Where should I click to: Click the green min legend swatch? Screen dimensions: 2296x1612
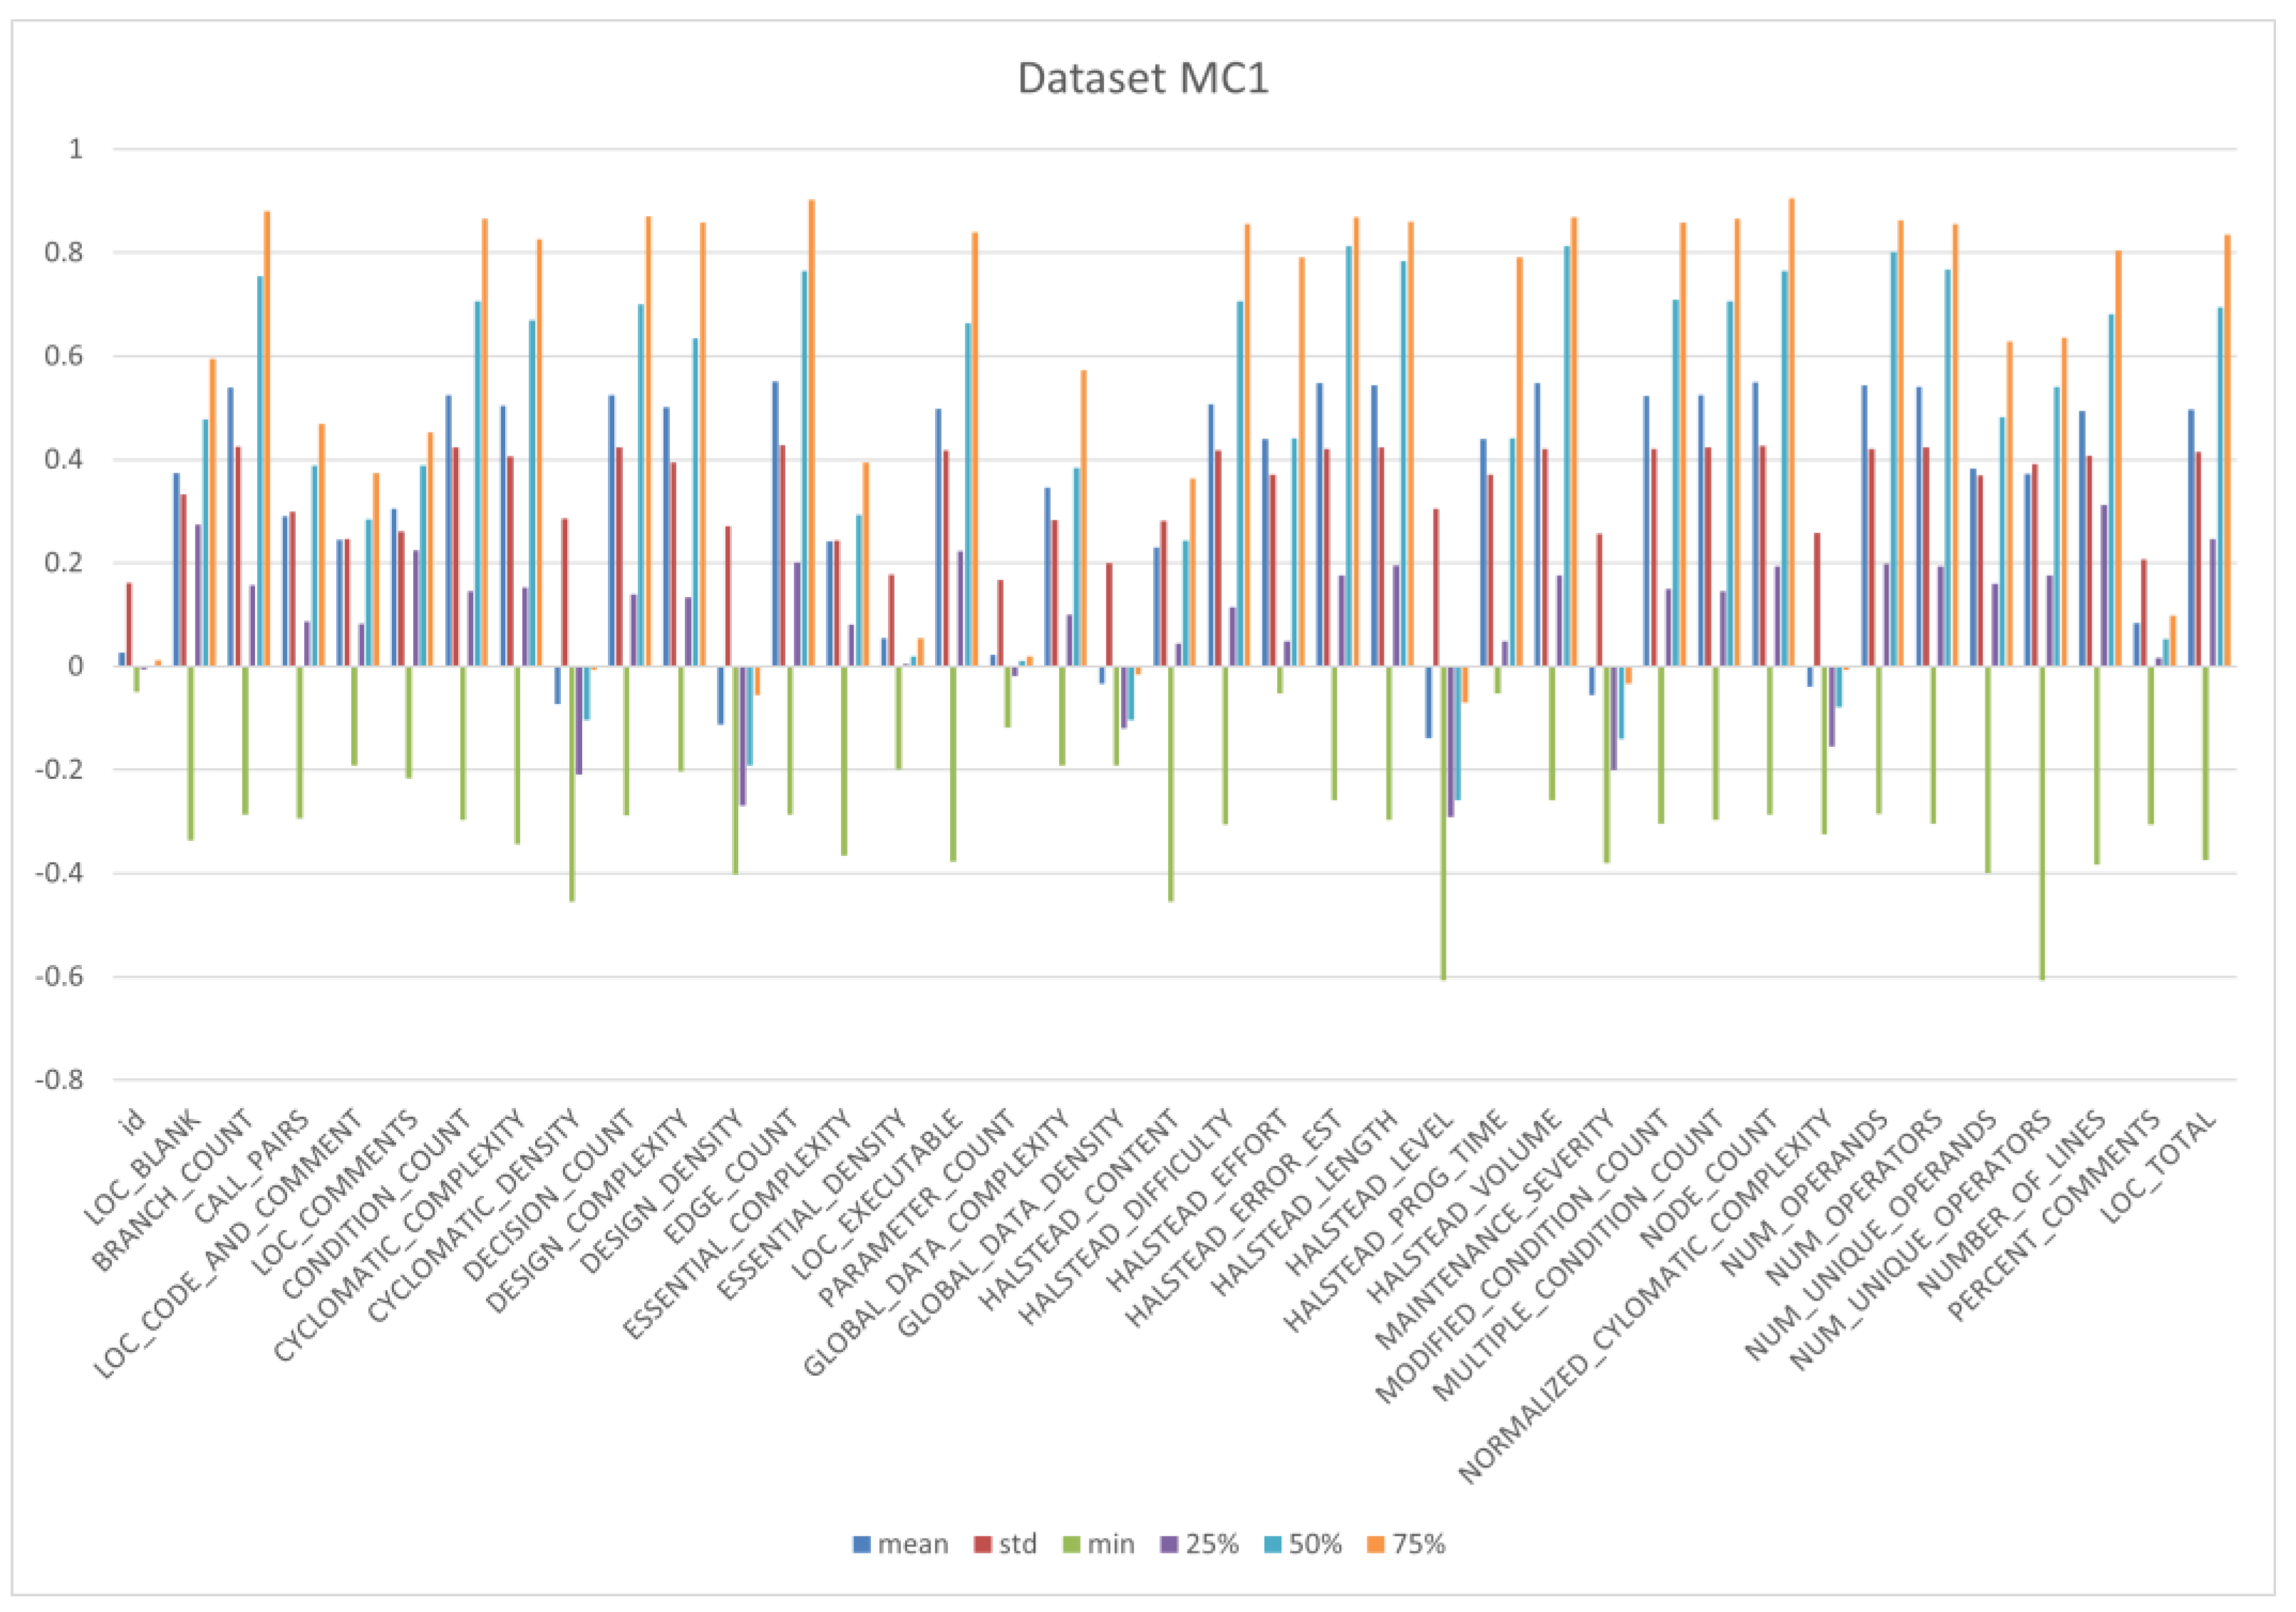point(1071,1544)
